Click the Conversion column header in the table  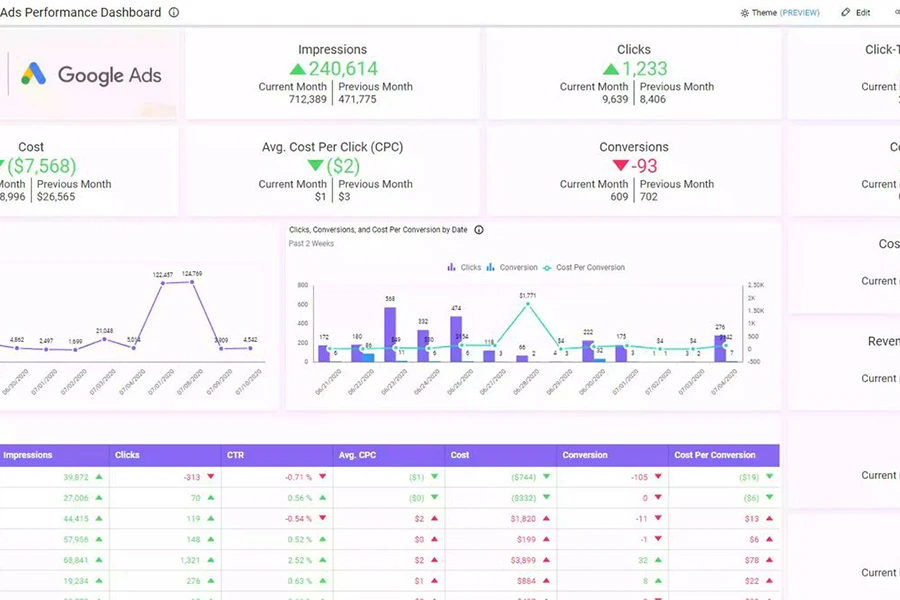click(585, 455)
